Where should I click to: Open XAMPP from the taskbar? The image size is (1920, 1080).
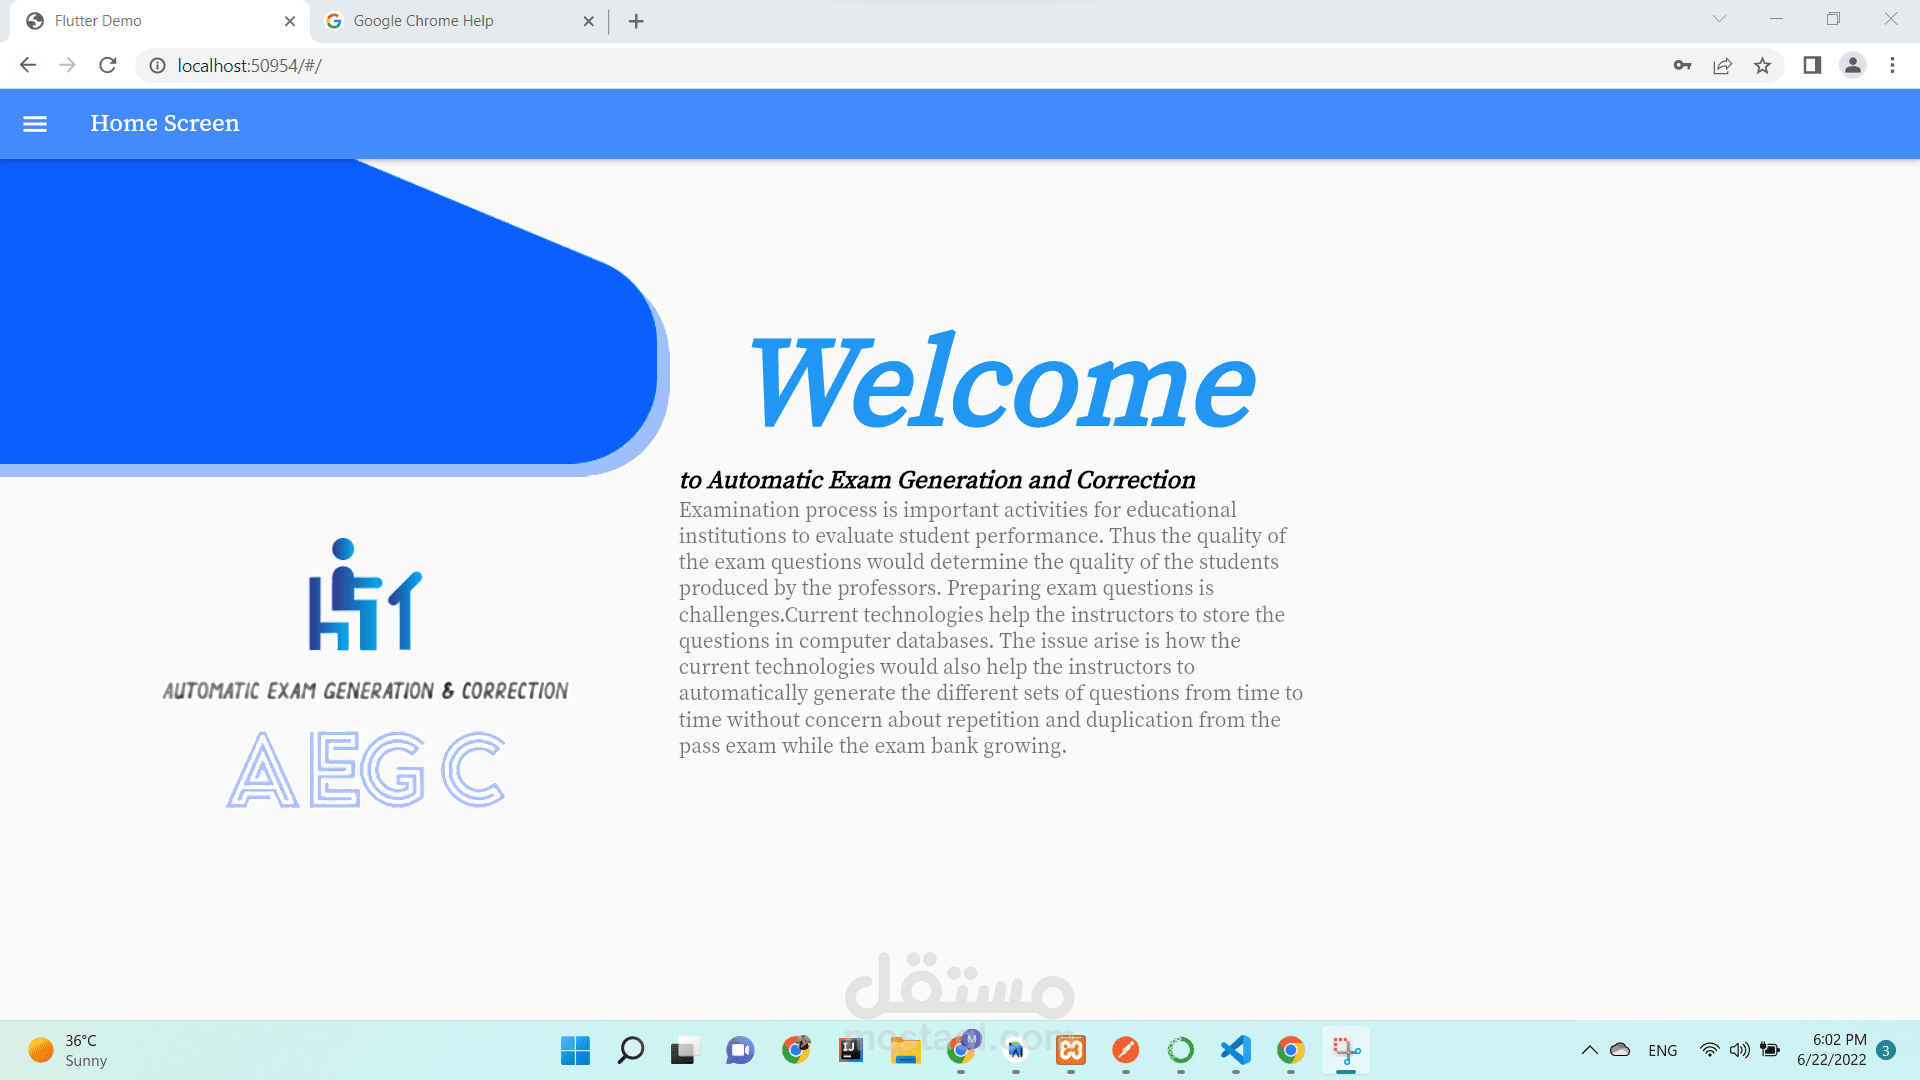(1071, 1050)
